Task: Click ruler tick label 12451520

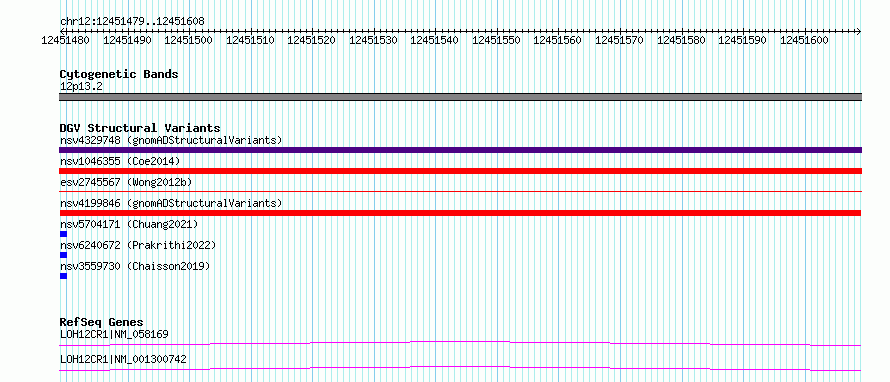Action: pyautogui.click(x=312, y=40)
